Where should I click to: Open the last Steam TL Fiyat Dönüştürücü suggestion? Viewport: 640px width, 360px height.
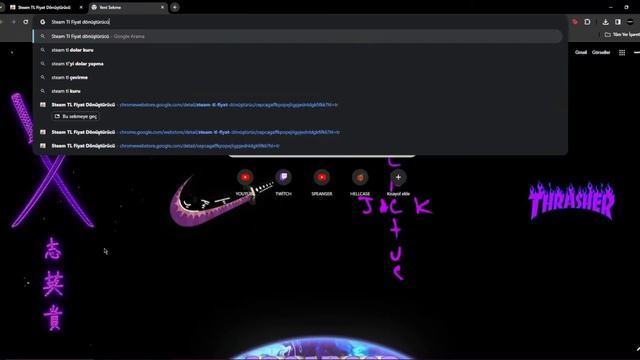point(298,146)
